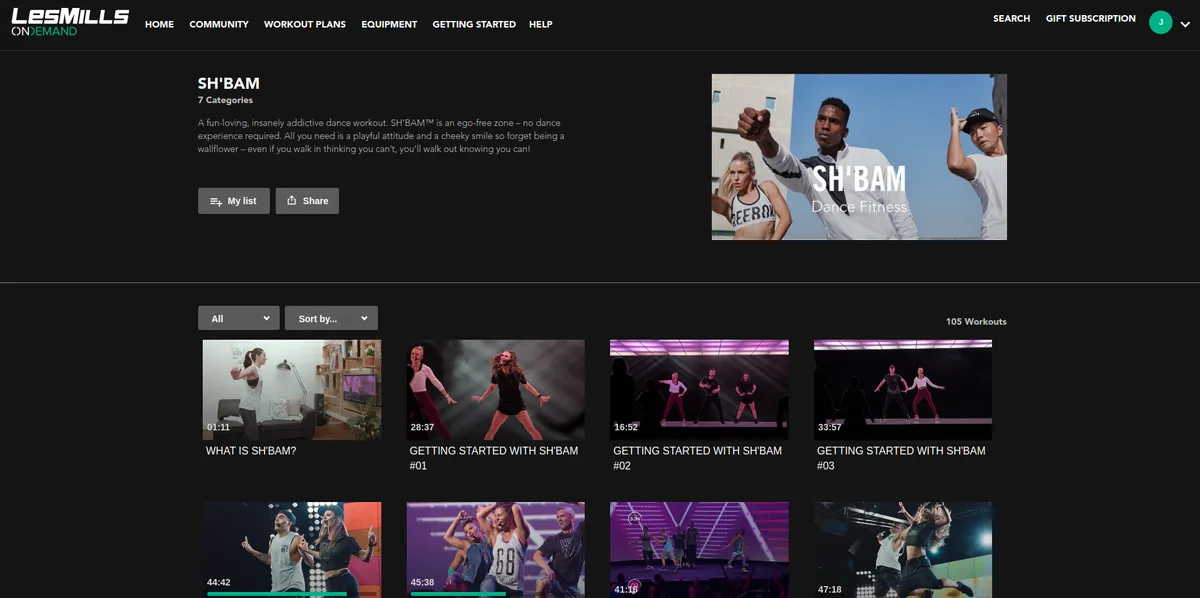Open the Sort by dropdown
Image resolution: width=1200 pixels, height=598 pixels.
tap(331, 318)
